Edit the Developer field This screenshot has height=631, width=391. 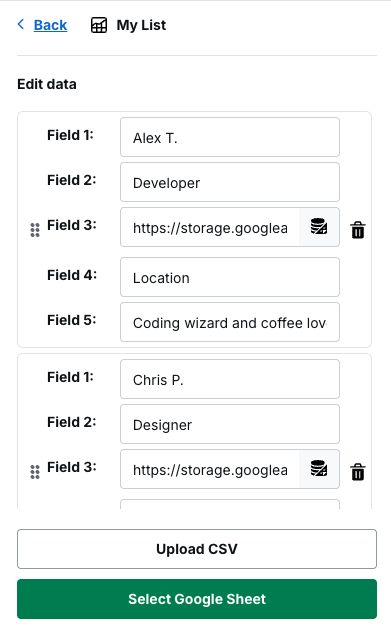pos(230,182)
